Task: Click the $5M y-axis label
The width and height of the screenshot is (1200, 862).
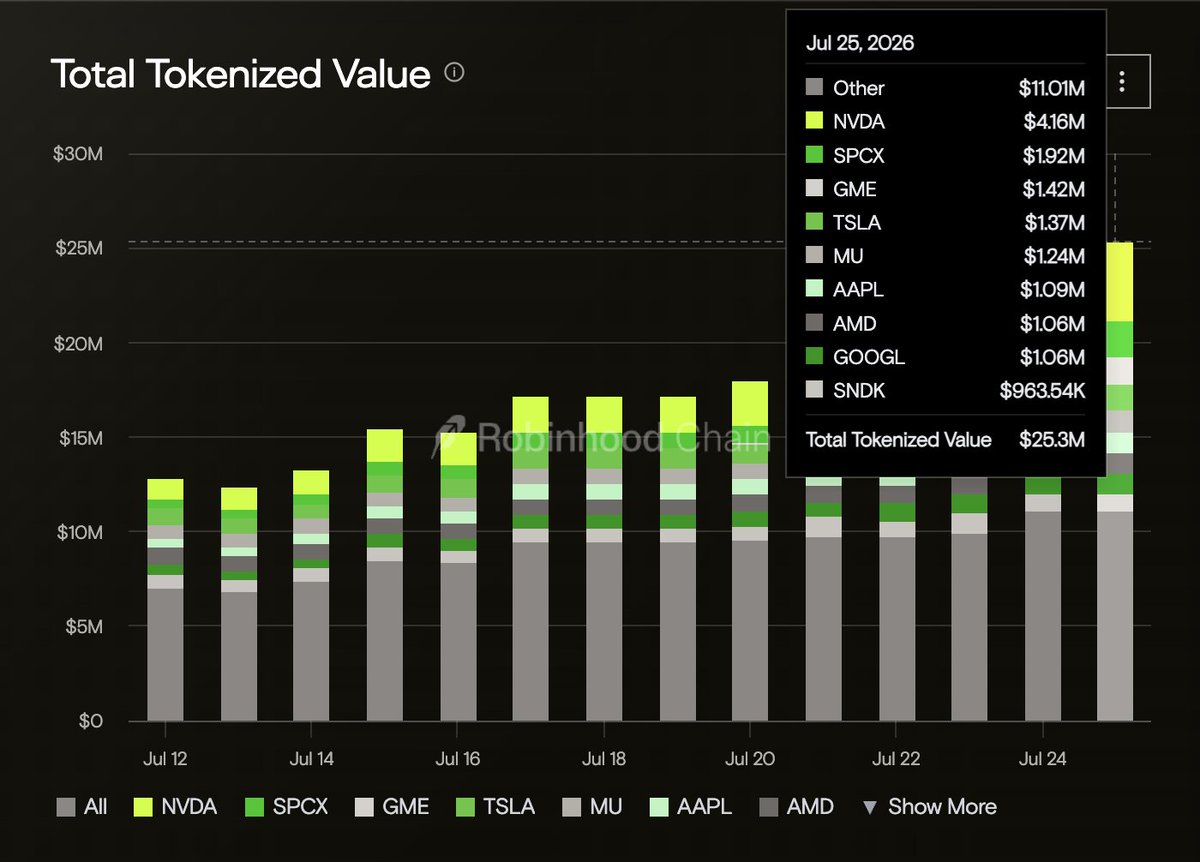Action: [85, 626]
